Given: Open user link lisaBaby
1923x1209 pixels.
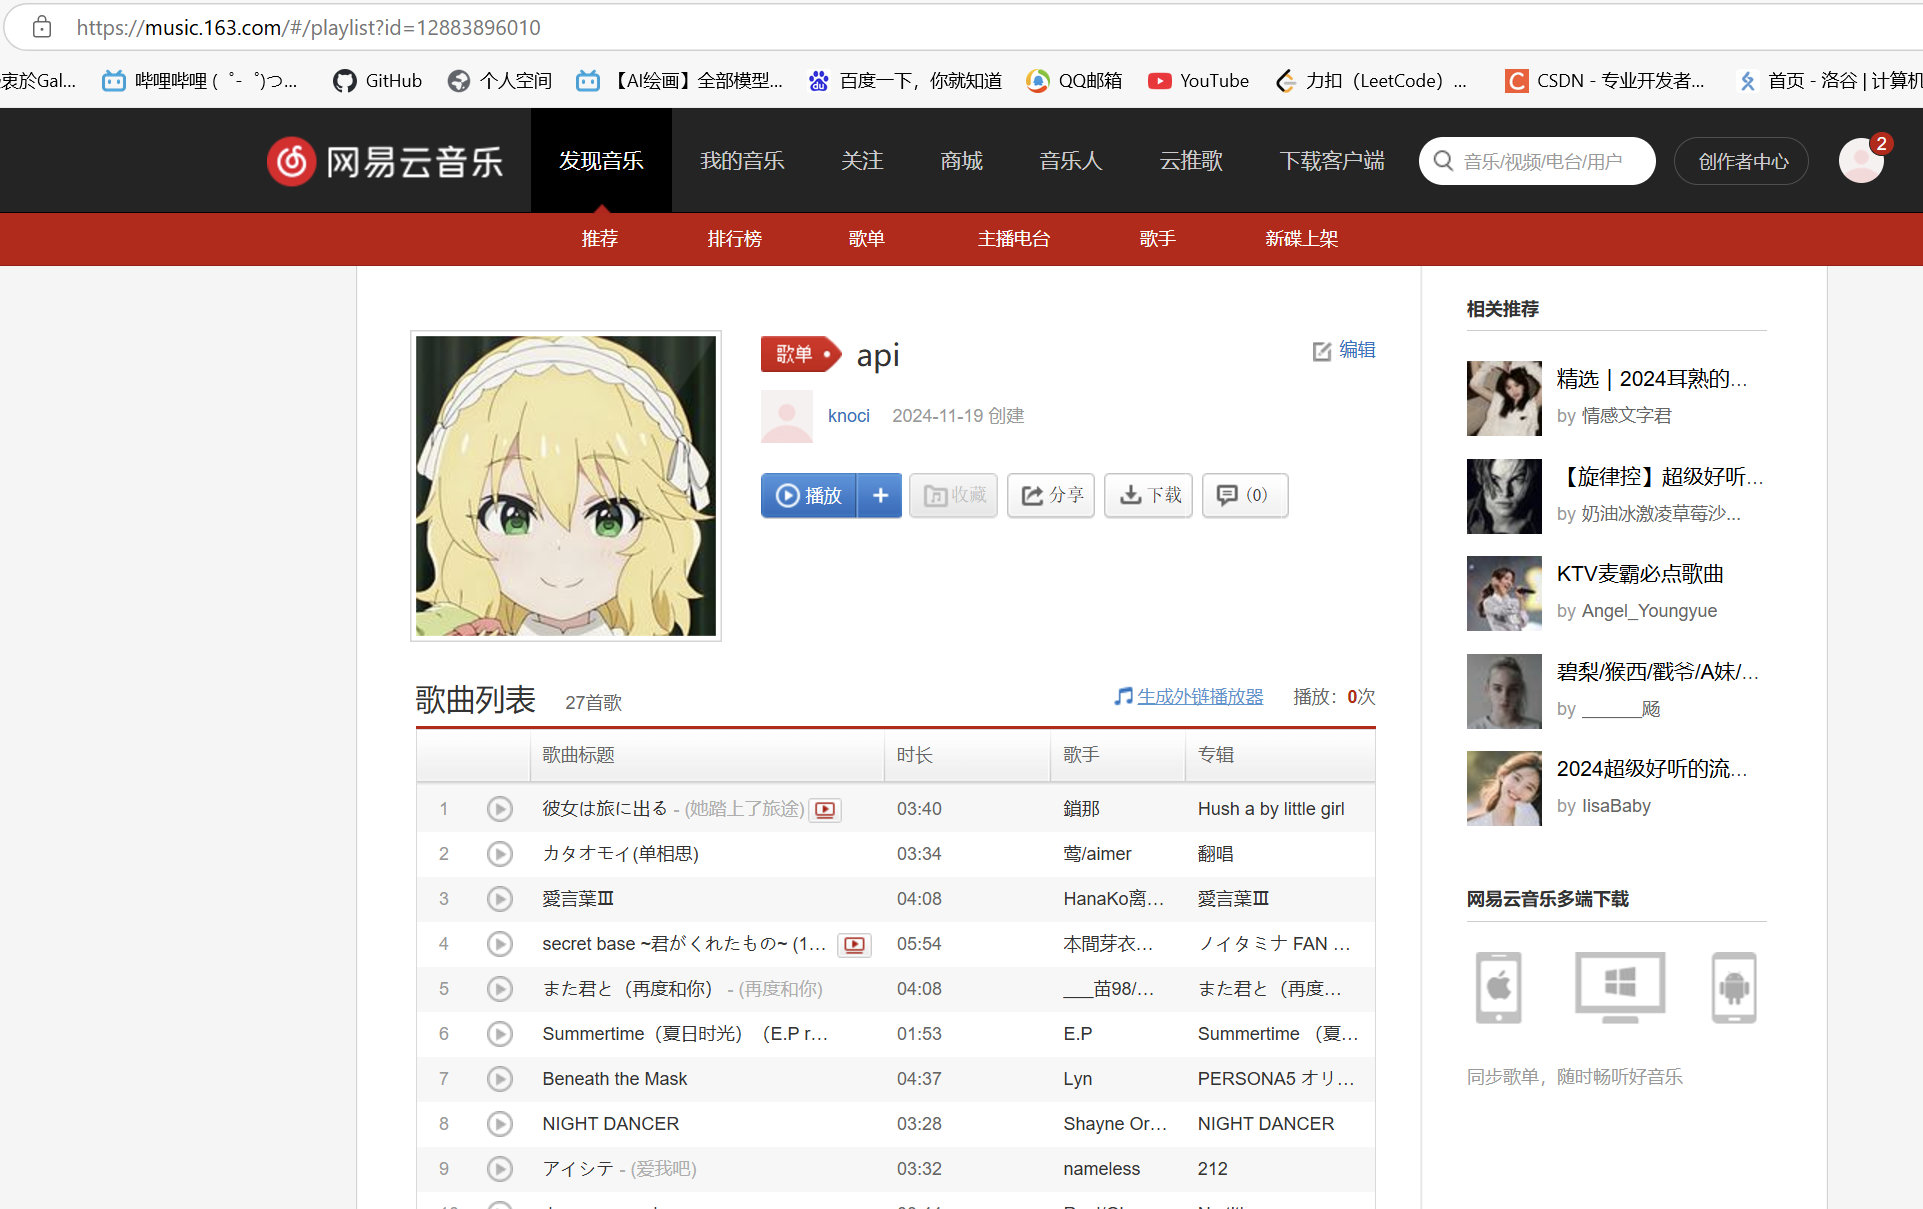Looking at the screenshot, I should 1616,806.
